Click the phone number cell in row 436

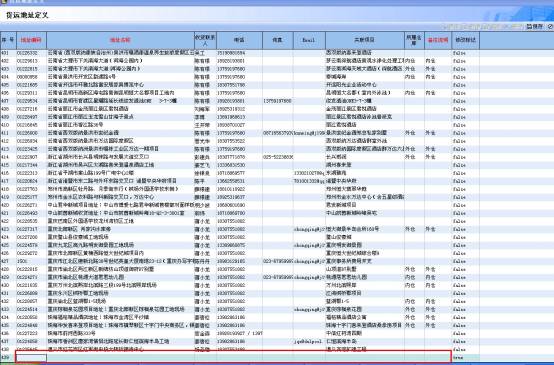tap(239, 333)
